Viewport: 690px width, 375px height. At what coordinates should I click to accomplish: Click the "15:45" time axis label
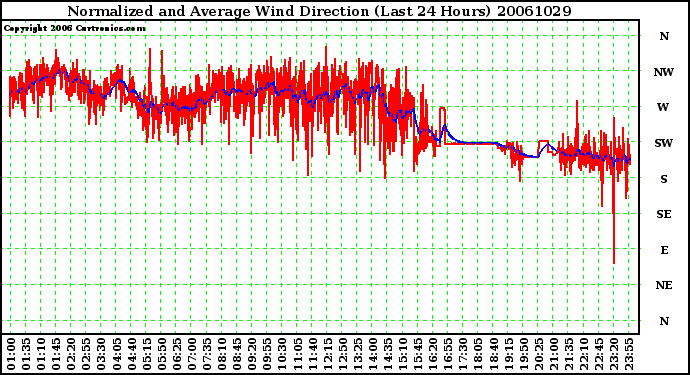pos(418,354)
